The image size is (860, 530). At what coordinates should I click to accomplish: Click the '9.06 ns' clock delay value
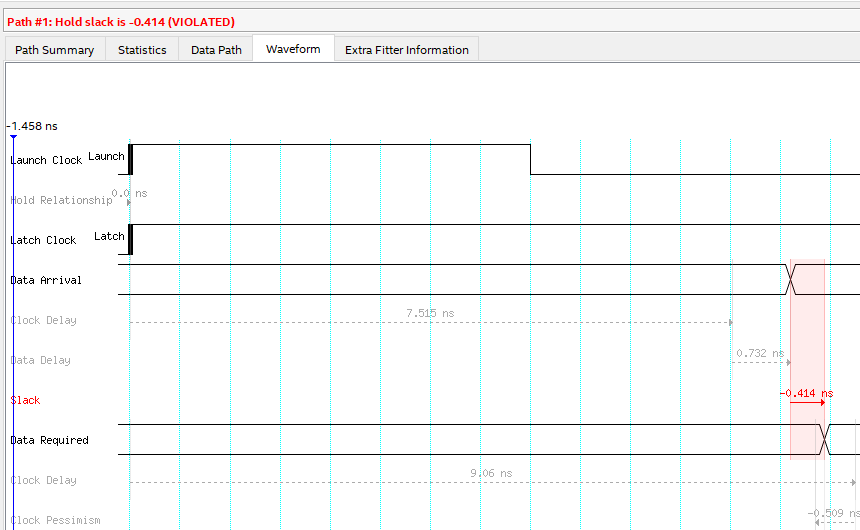pos(491,473)
